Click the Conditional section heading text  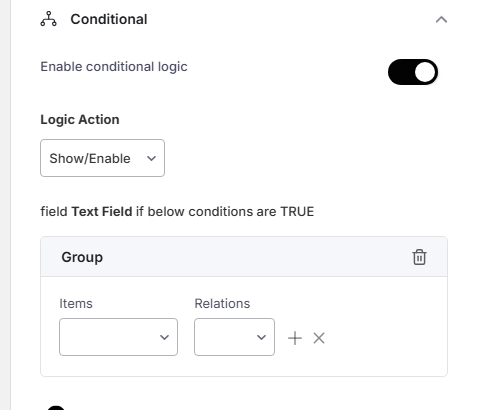pos(109,19)
